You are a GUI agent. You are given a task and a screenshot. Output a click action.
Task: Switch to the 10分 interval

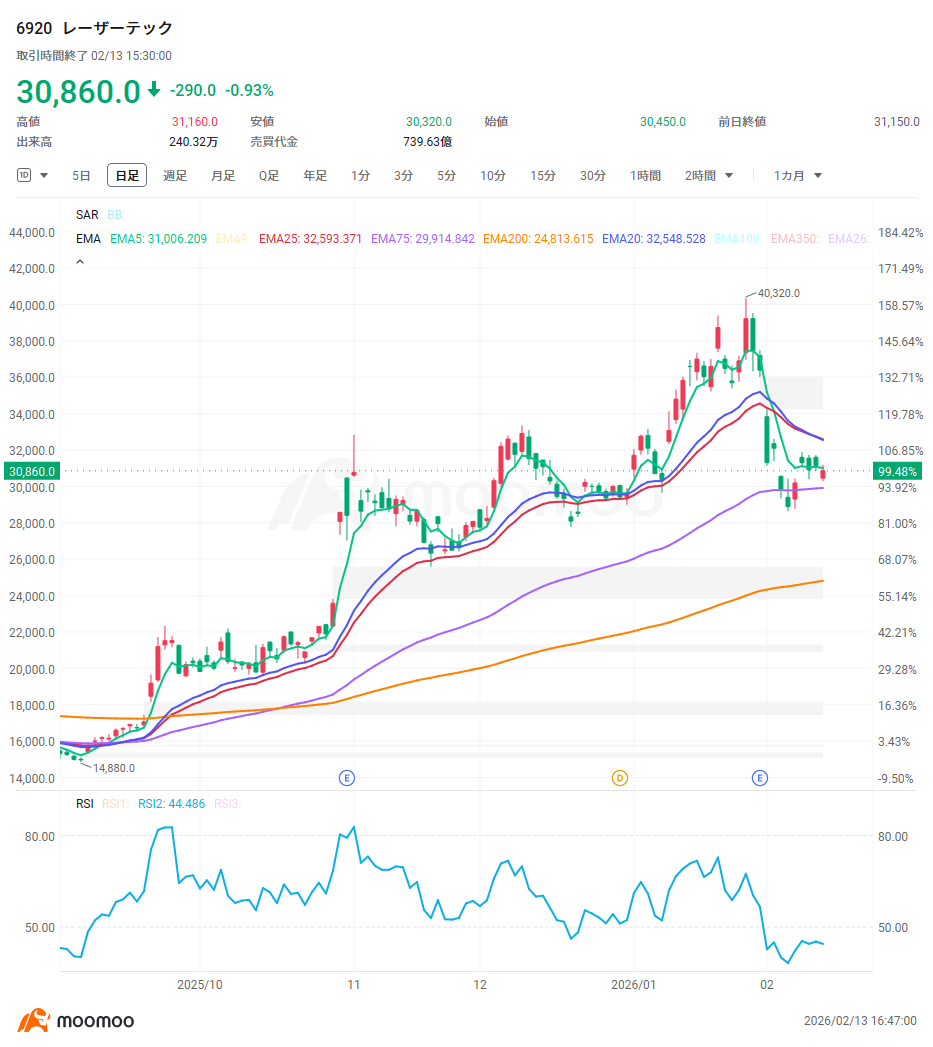(493, 176)
